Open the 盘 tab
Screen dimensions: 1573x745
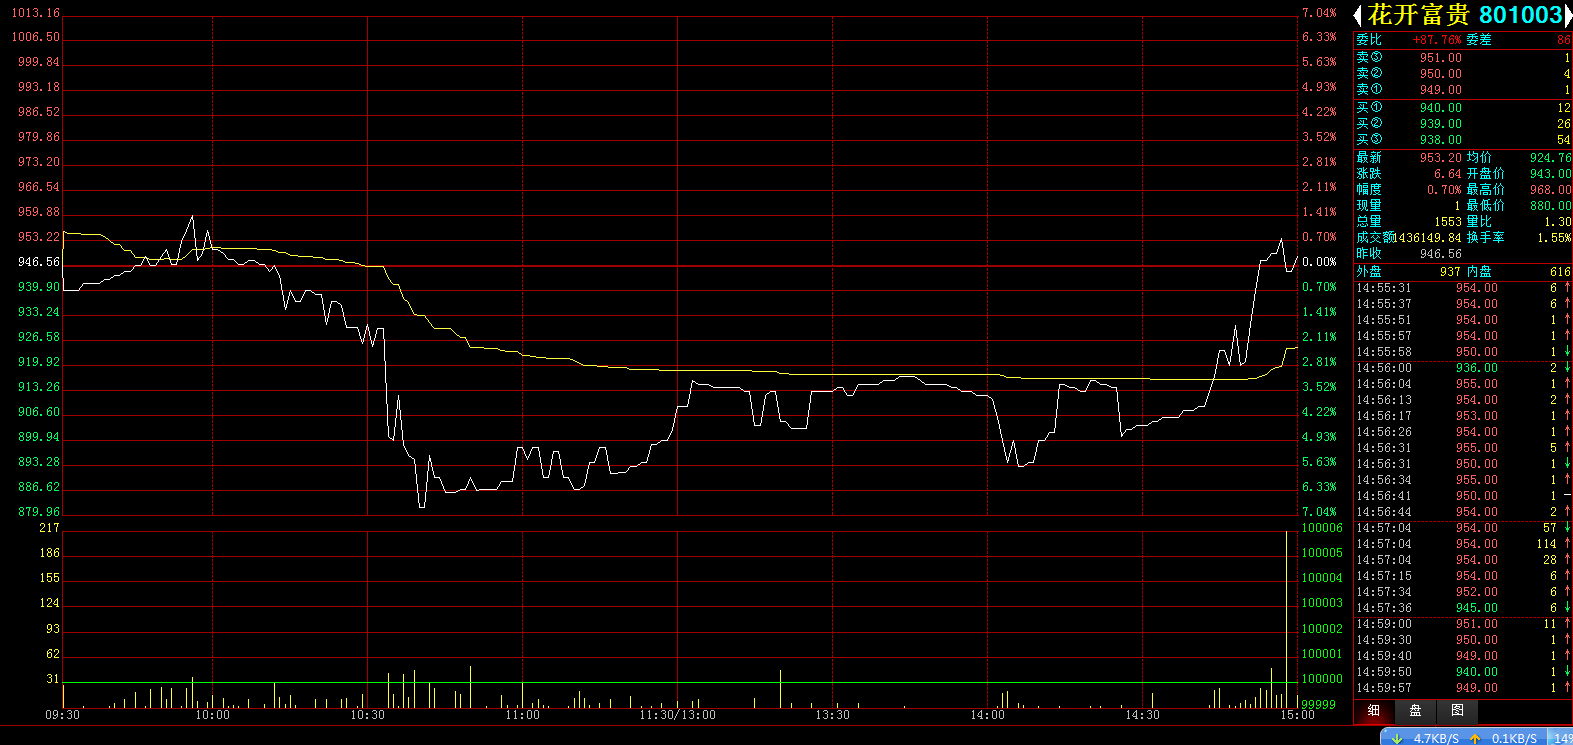coord(1415,711)
